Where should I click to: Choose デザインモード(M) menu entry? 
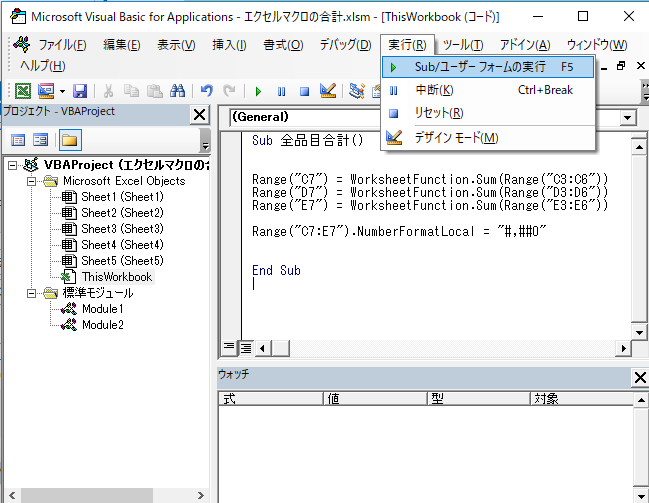point(488,137)
